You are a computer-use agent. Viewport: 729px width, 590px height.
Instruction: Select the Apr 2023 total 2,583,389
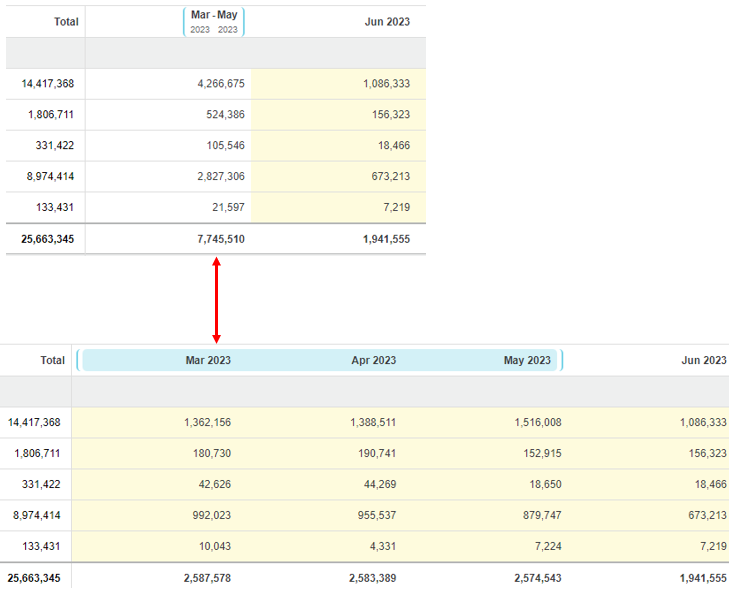click(x=372, y=579)
